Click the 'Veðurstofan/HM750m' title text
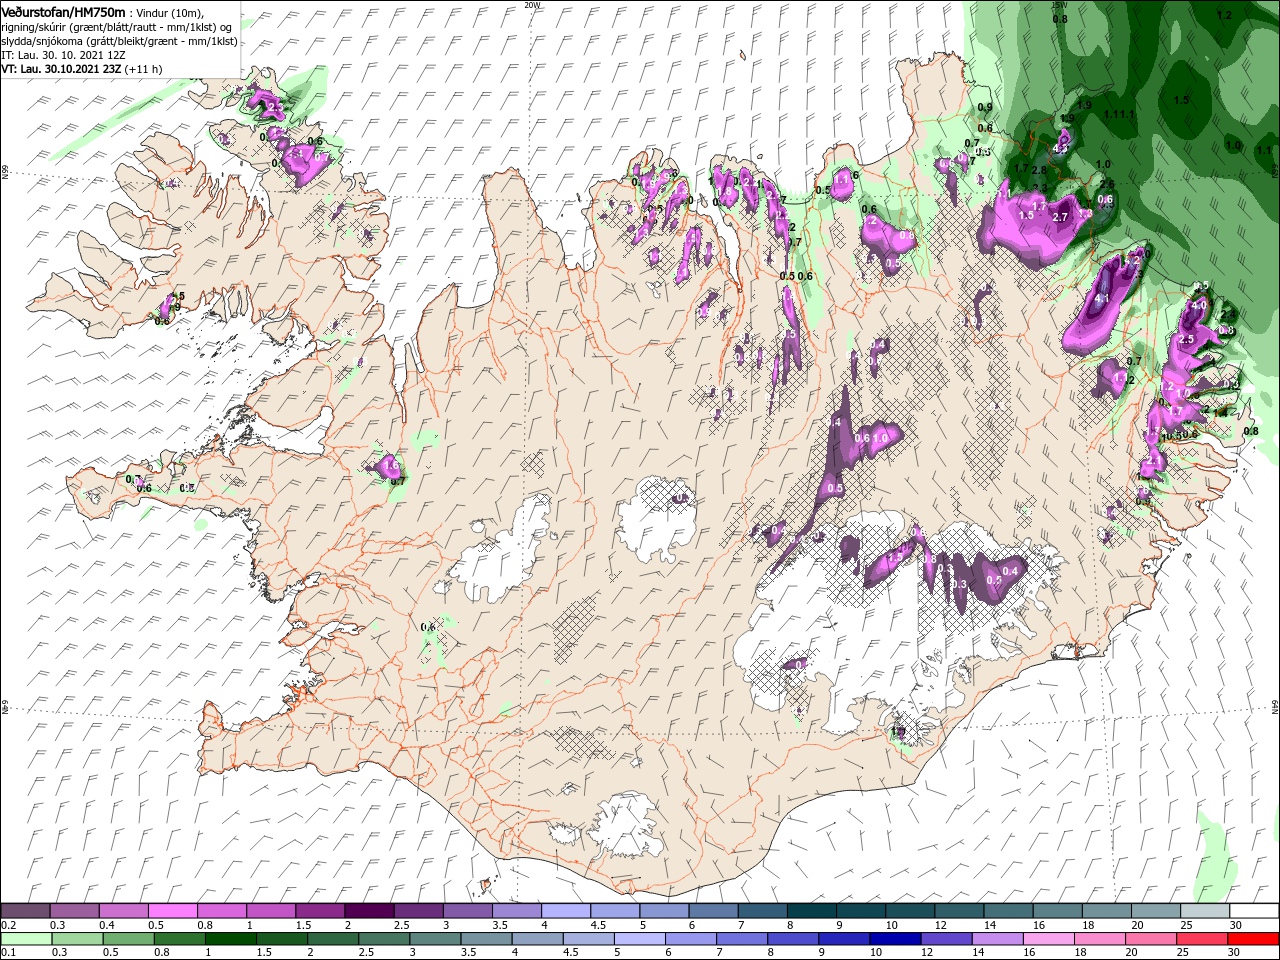This screenshot has width=1280, height=960. [x=63, y=11]
